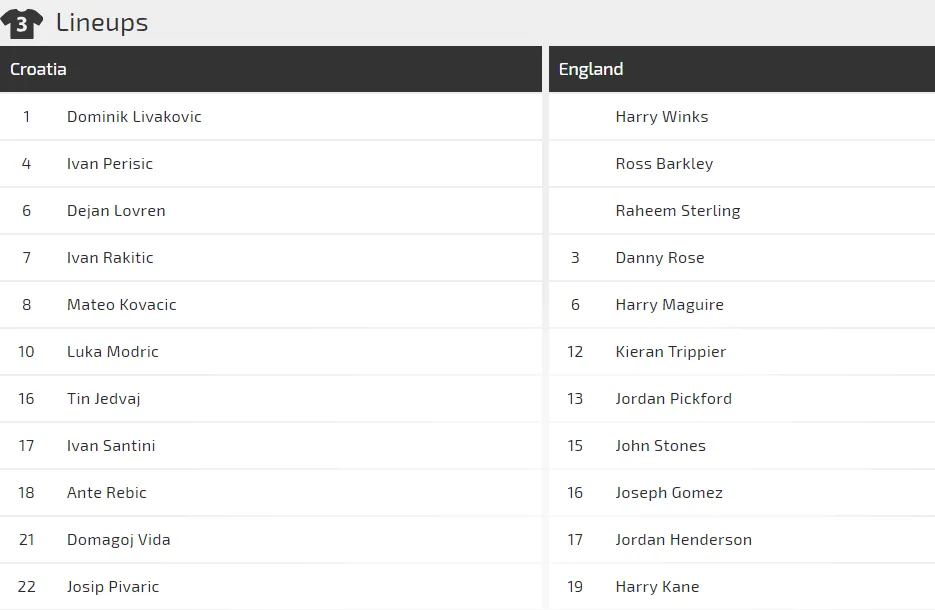This screenshot has height=610, width=935.
Task: Select Jordan Pickford in the lineup
Action: click(674, 399)
